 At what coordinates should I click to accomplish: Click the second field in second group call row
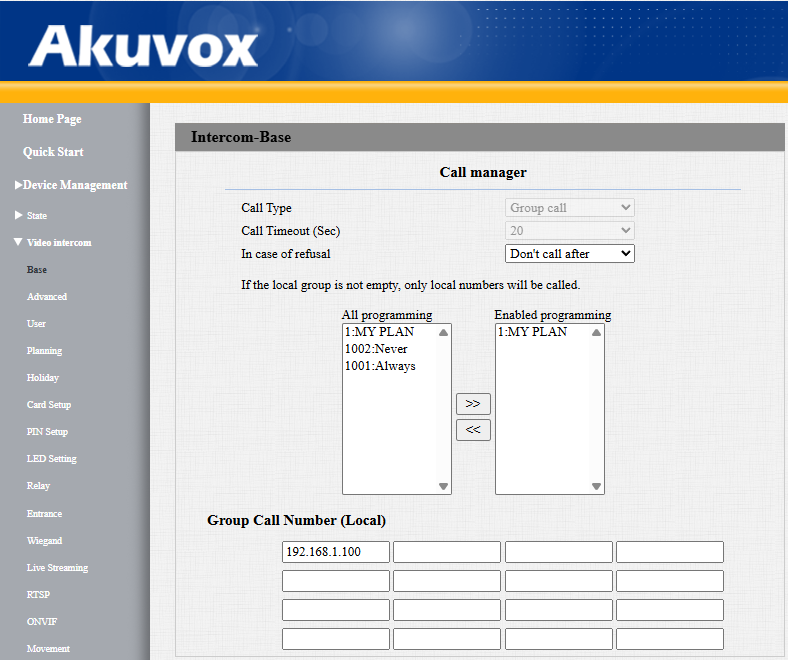coord(447,581)
